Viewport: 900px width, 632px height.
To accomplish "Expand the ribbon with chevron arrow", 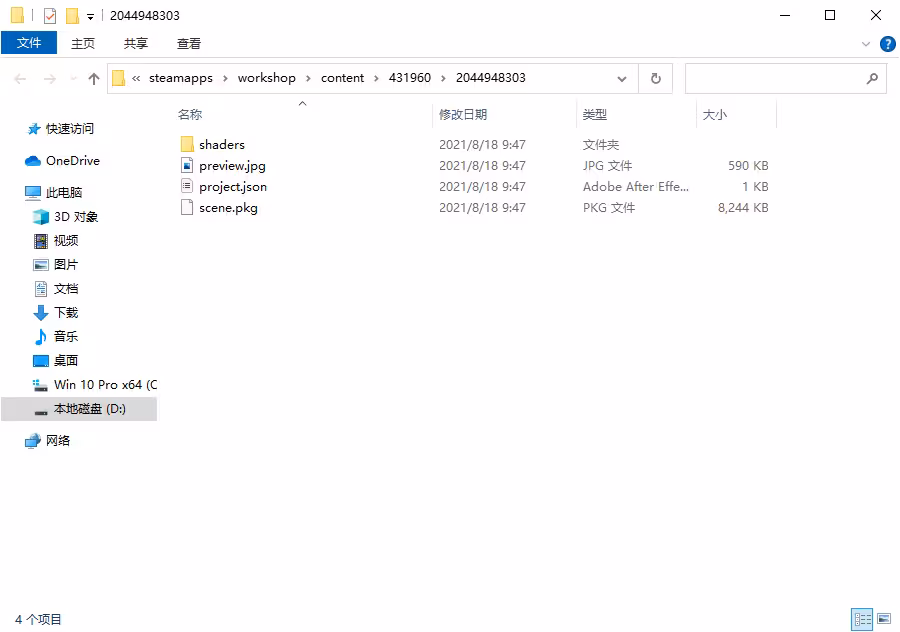I will [x=866, y=44].
